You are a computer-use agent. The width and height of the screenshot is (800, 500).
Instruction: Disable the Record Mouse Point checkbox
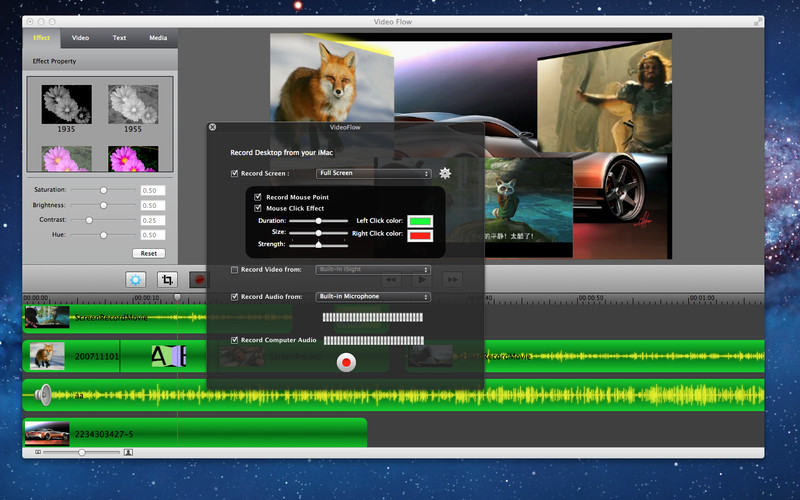258,197
